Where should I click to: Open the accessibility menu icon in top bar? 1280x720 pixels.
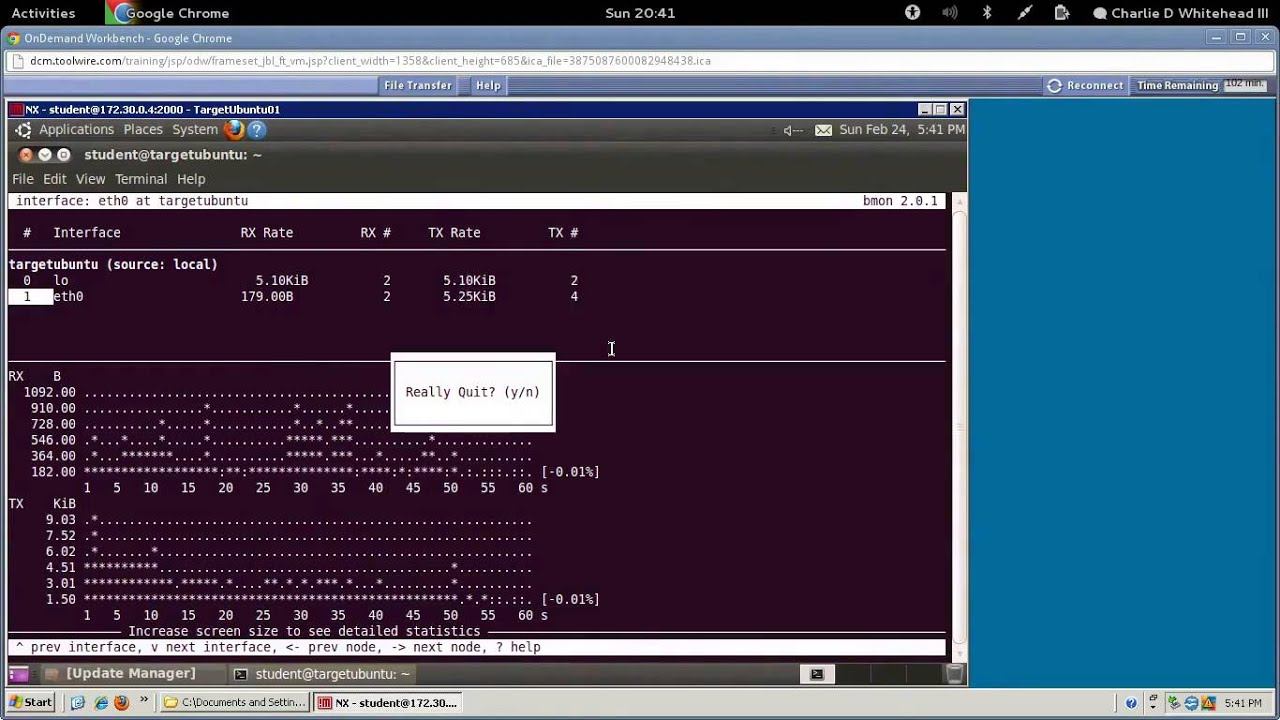click(x=912, y=13)
